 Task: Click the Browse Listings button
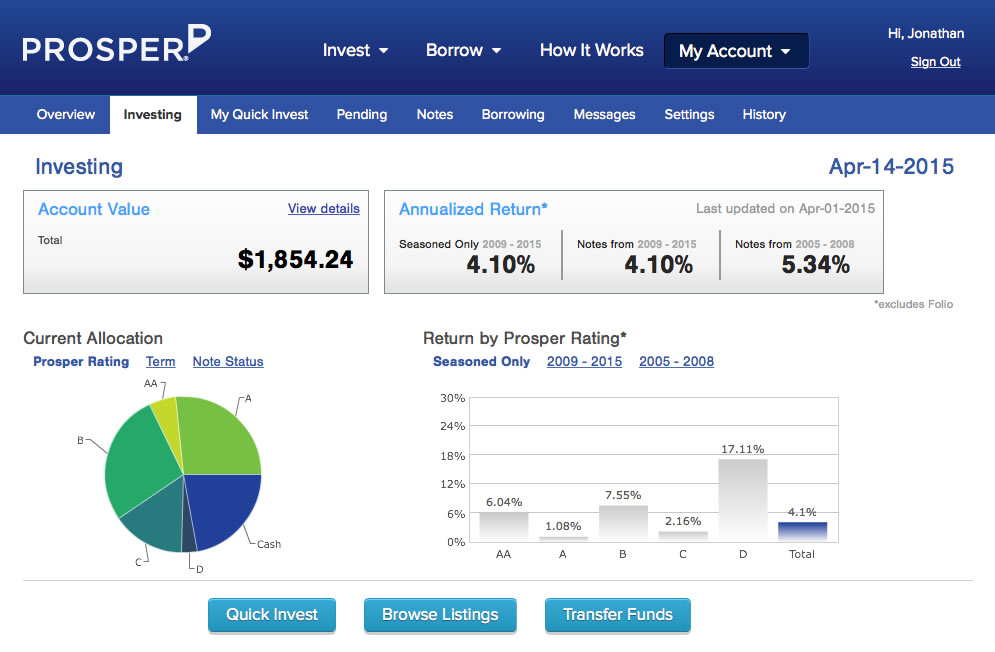coord(440,615)
